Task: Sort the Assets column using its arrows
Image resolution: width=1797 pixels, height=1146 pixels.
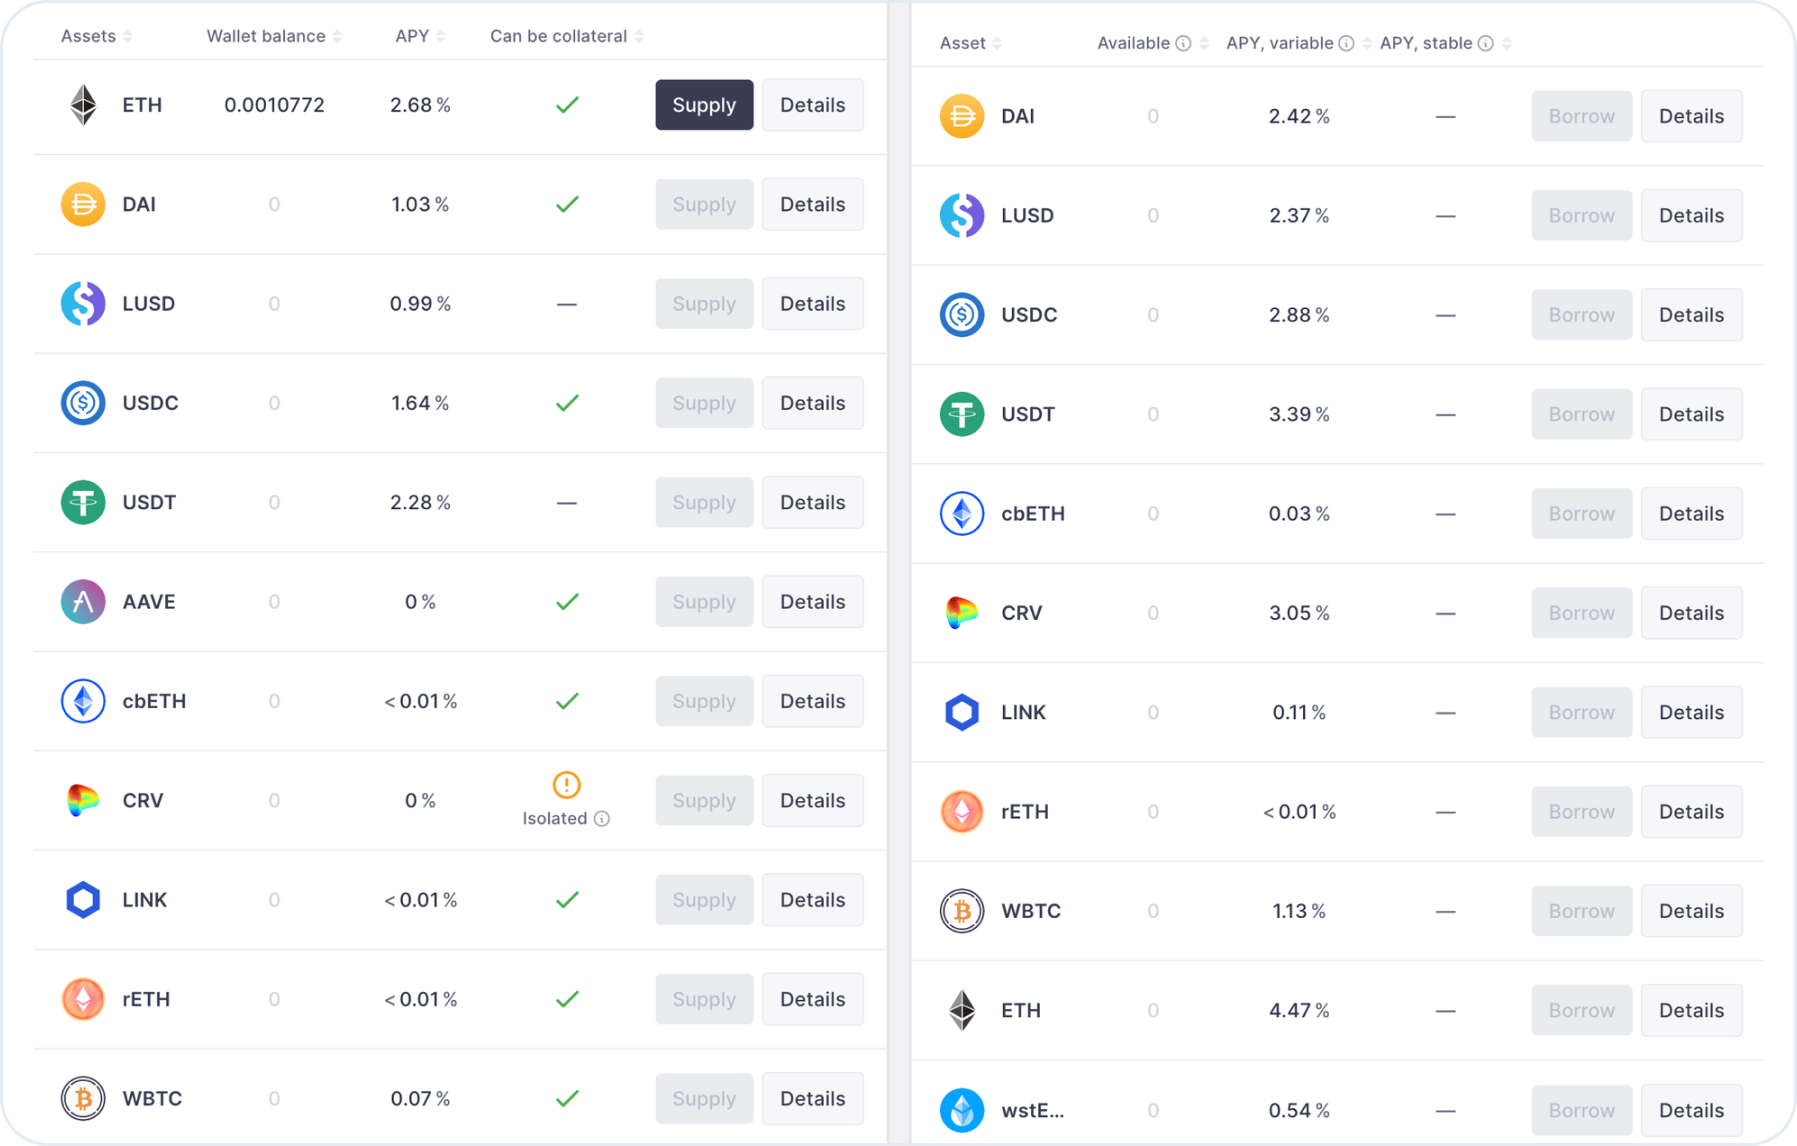Action: pyautogui.click(x=128, y=36)
